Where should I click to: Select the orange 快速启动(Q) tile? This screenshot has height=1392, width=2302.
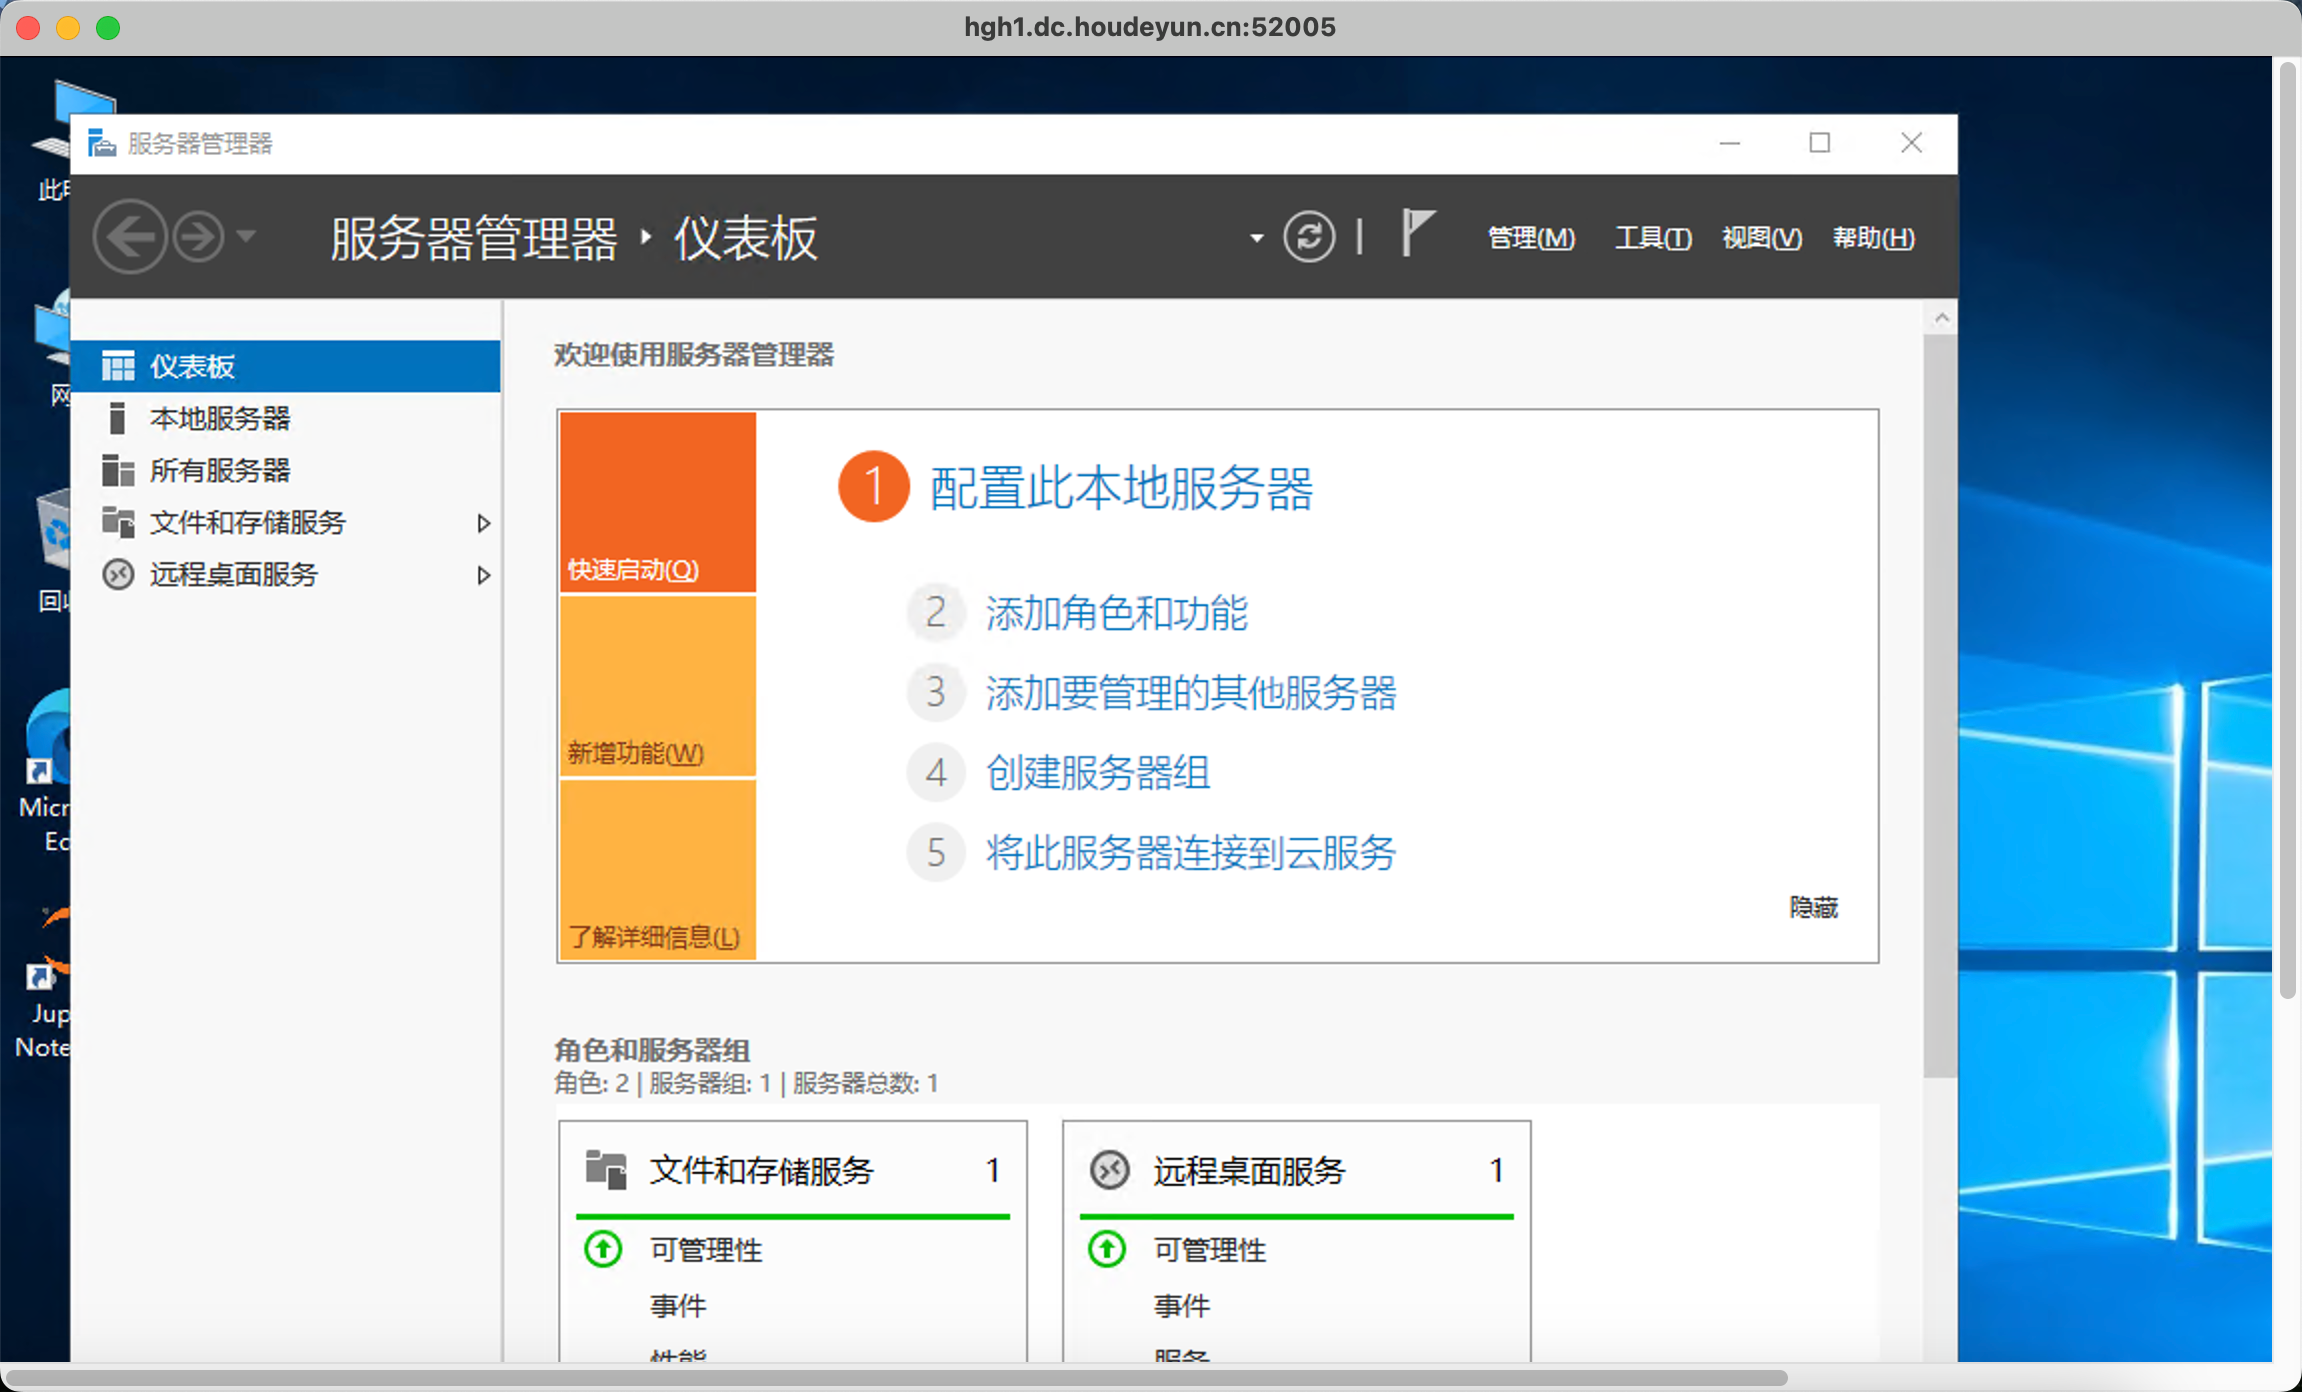[x=657, y=502]
